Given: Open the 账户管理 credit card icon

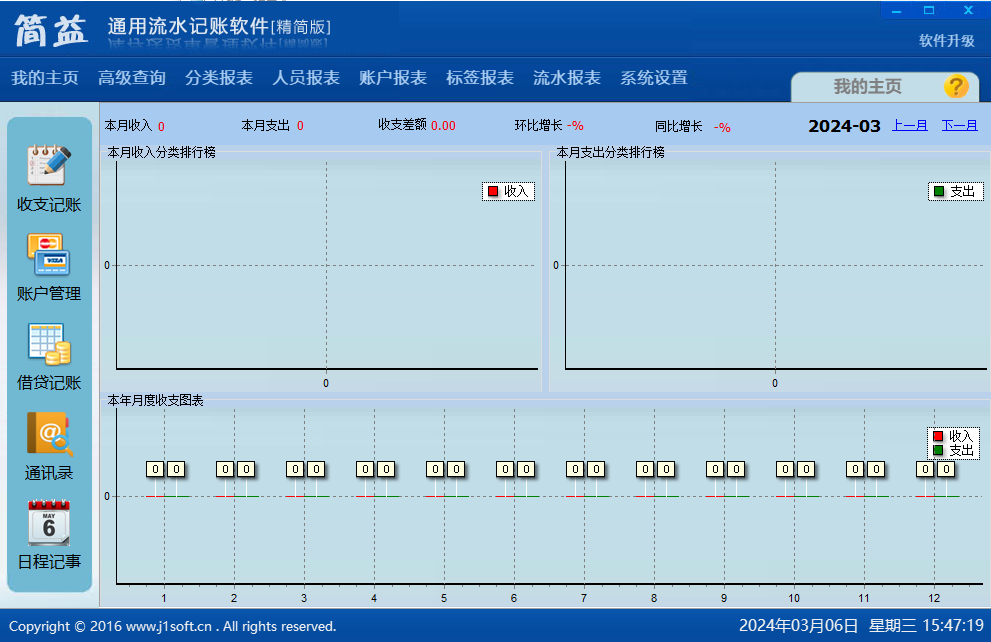Looking at the screenshot, I should (x=49, y=255).
